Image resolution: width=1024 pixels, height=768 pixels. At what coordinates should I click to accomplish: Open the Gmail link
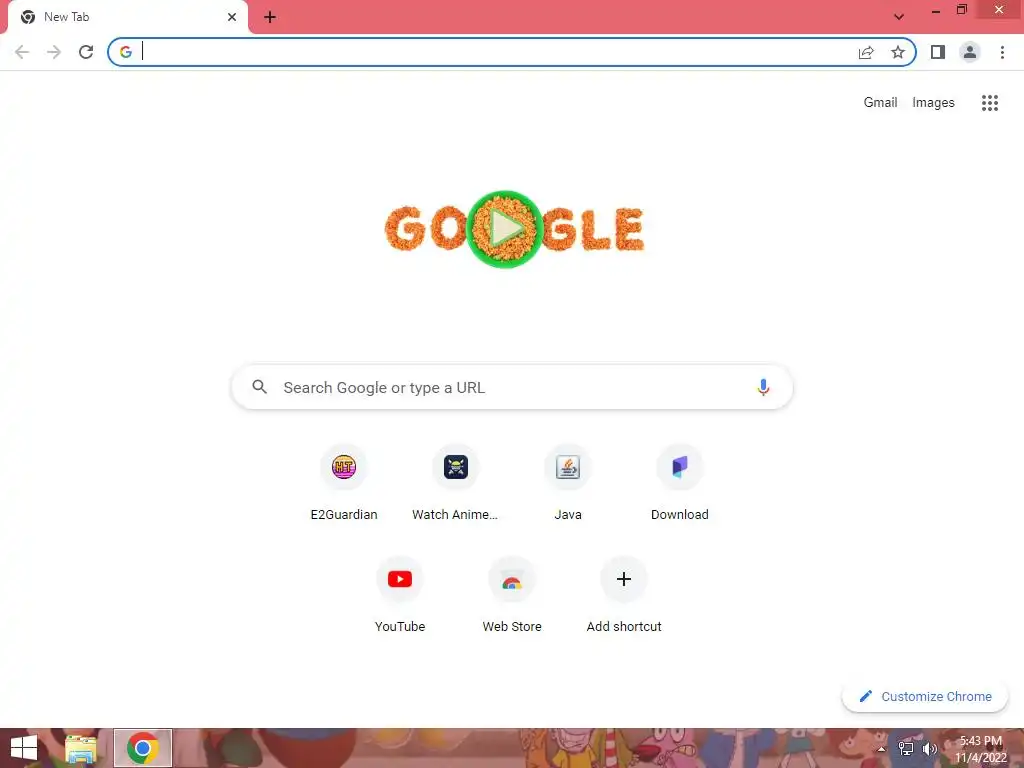tap(880, 103)
